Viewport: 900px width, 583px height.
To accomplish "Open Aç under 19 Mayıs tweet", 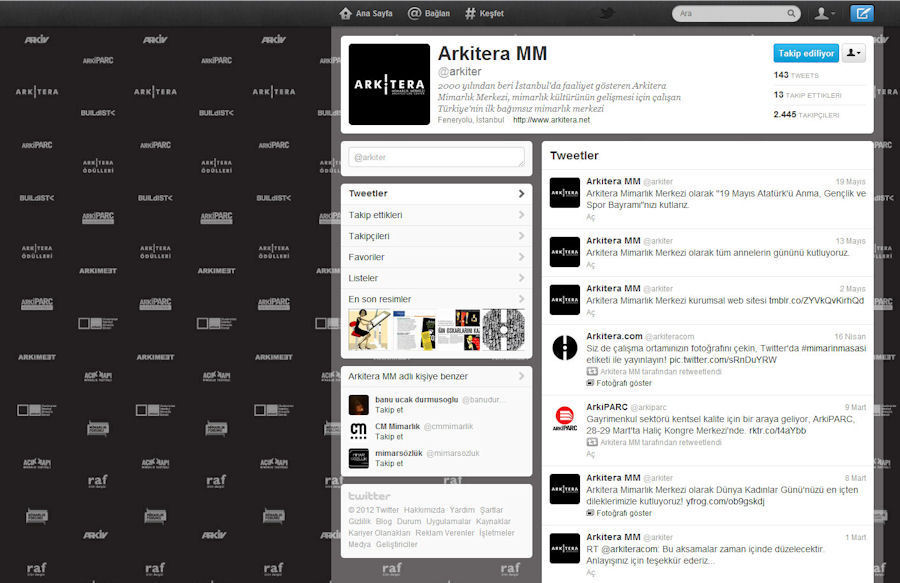I will (x=591, y=217).
